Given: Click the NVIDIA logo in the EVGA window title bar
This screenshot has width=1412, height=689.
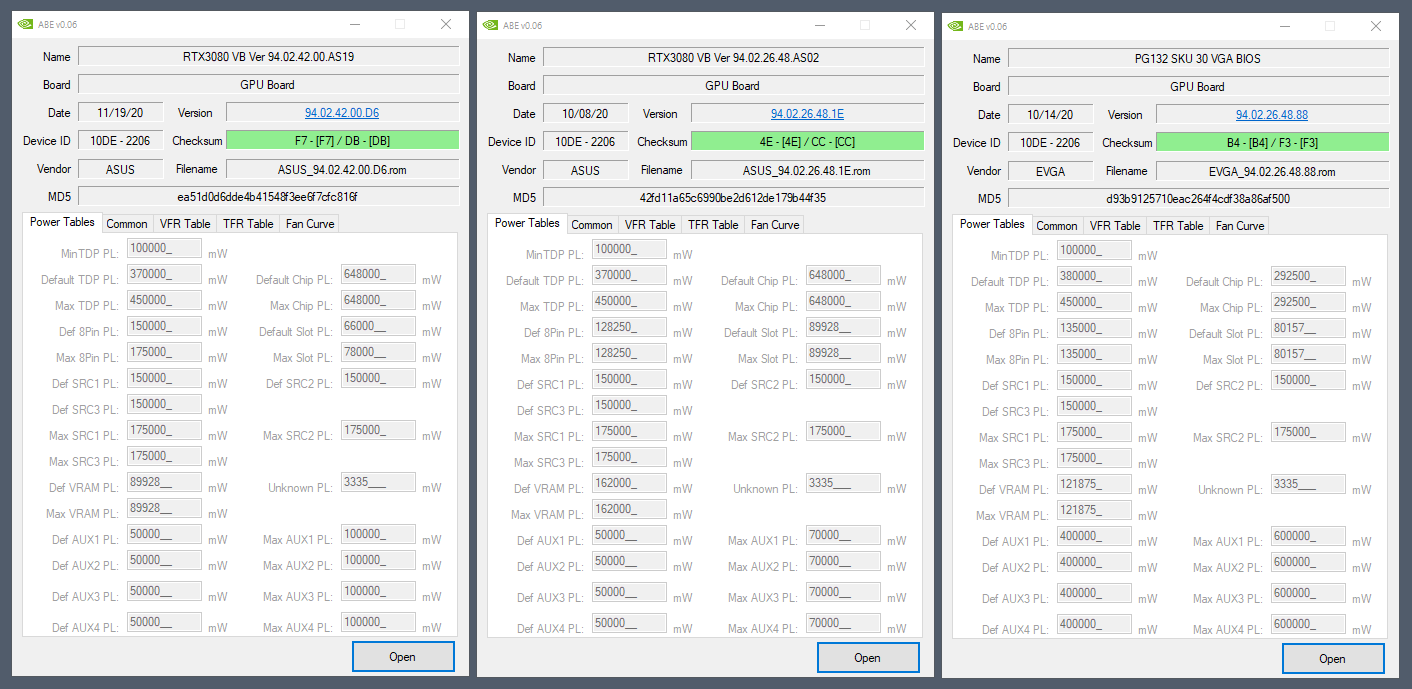Looking at the screenshot, I should coord(956,26).
